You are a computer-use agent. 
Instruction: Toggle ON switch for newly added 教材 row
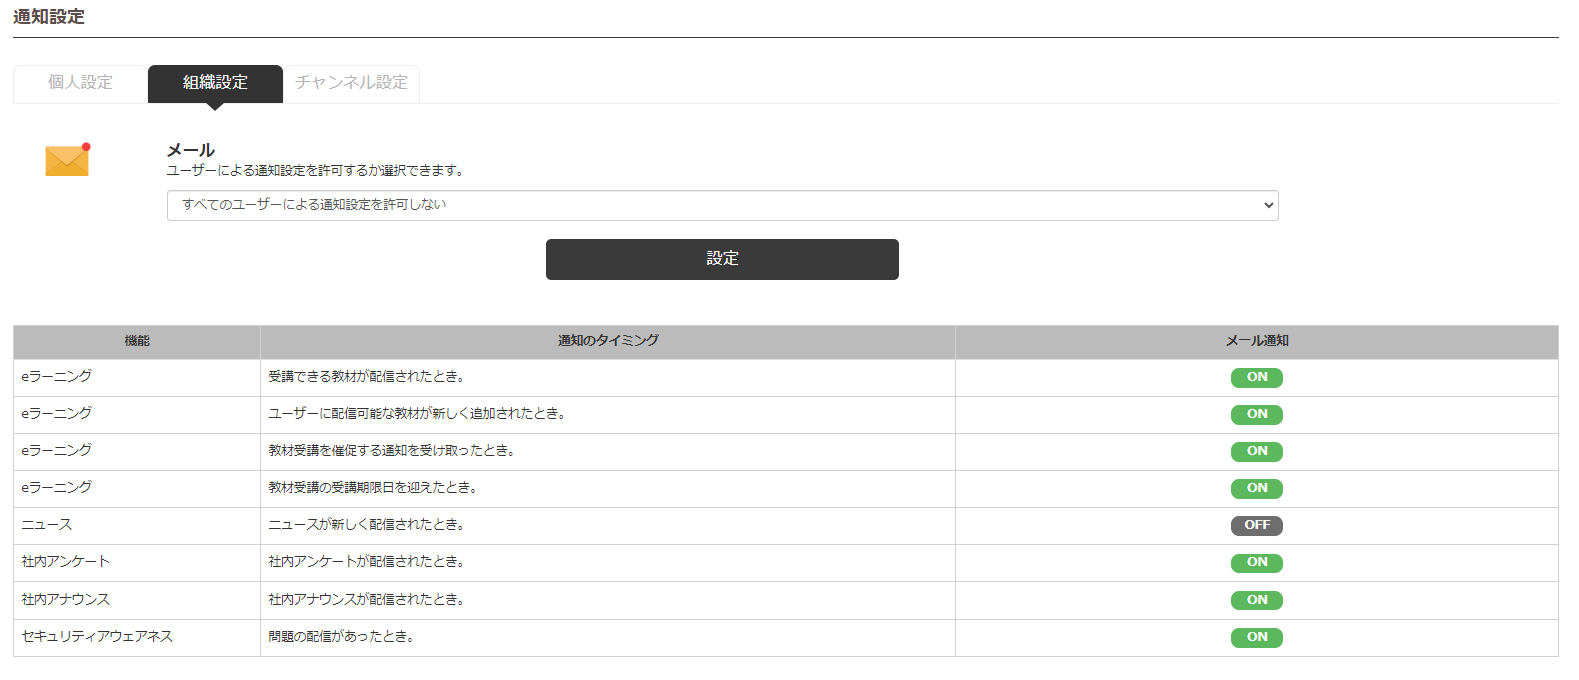click(x=1256, y=414)
